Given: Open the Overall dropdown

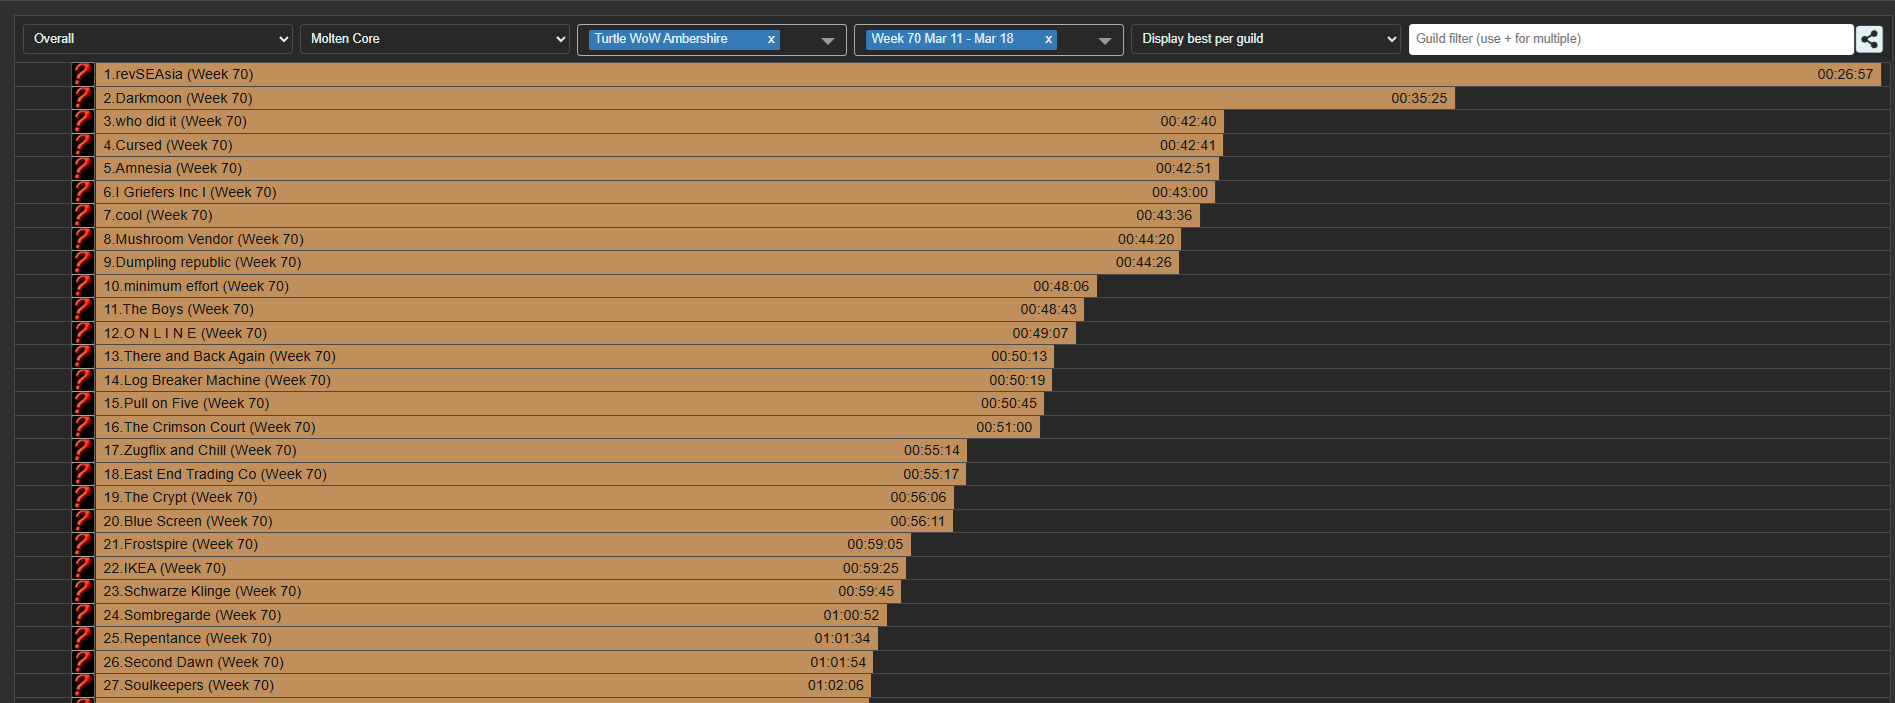Looking at the screenshot, I should 158,39.
